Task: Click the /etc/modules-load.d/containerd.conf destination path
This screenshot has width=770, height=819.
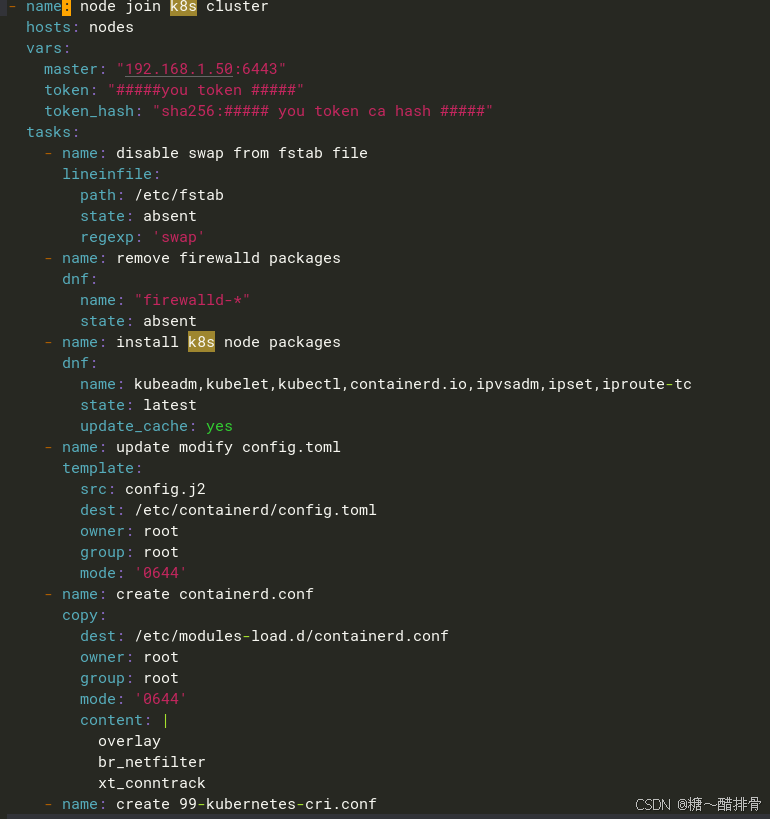Action: coord(291,636)
